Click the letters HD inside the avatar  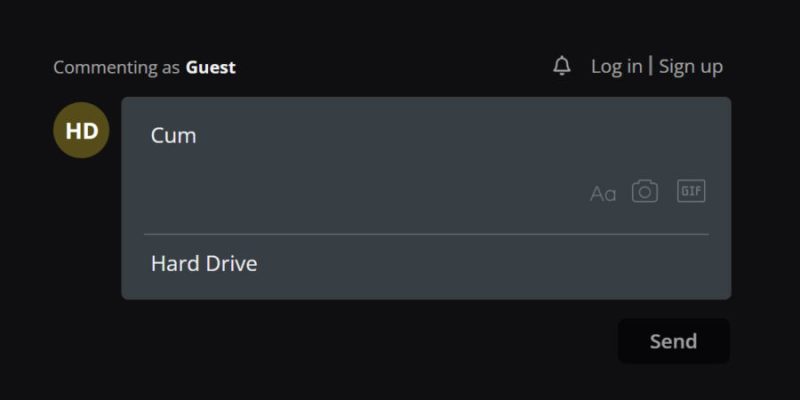81,130
